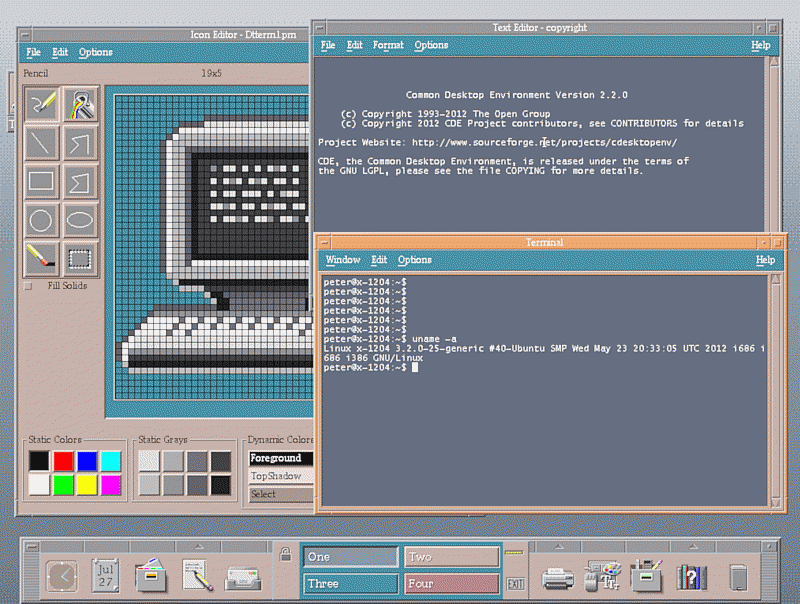Open the Options menu in Terminal

[415, 260]
